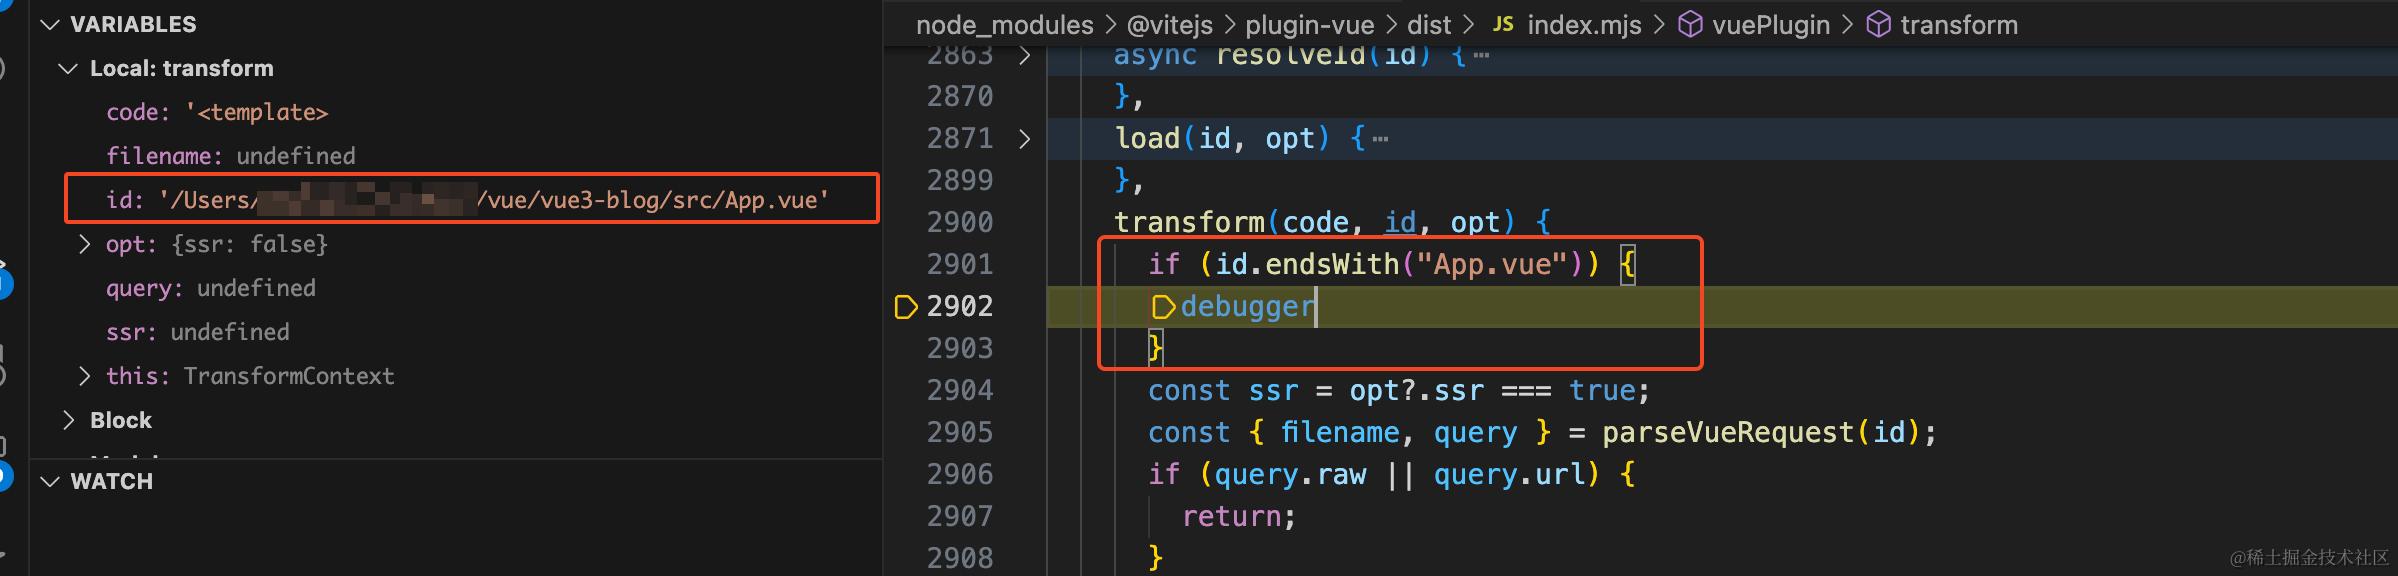2398x576 pixels.
Task: Open node_modules breadcrumb segment
Action: pos(1005,25)
